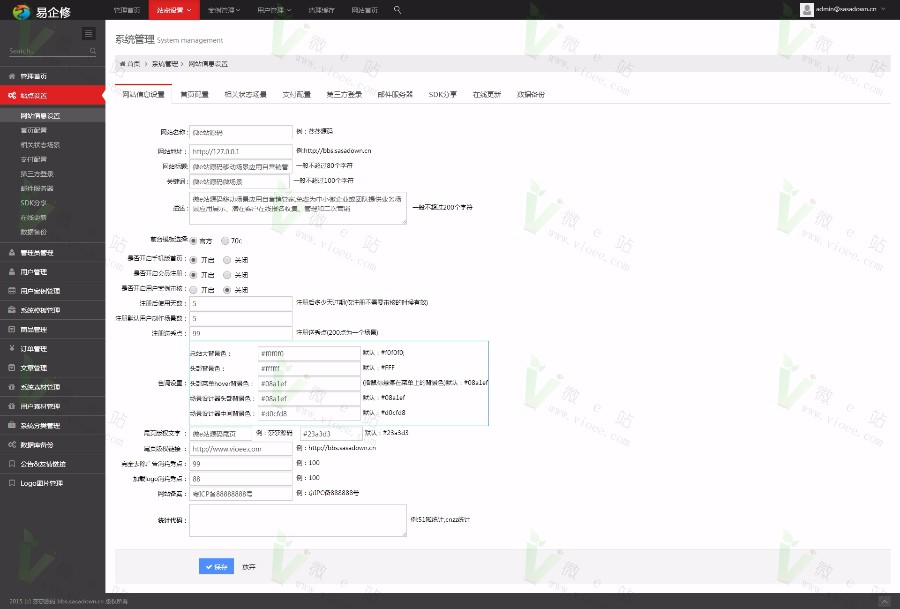Click the #d0cfd8 color field

tap(309, 413)
